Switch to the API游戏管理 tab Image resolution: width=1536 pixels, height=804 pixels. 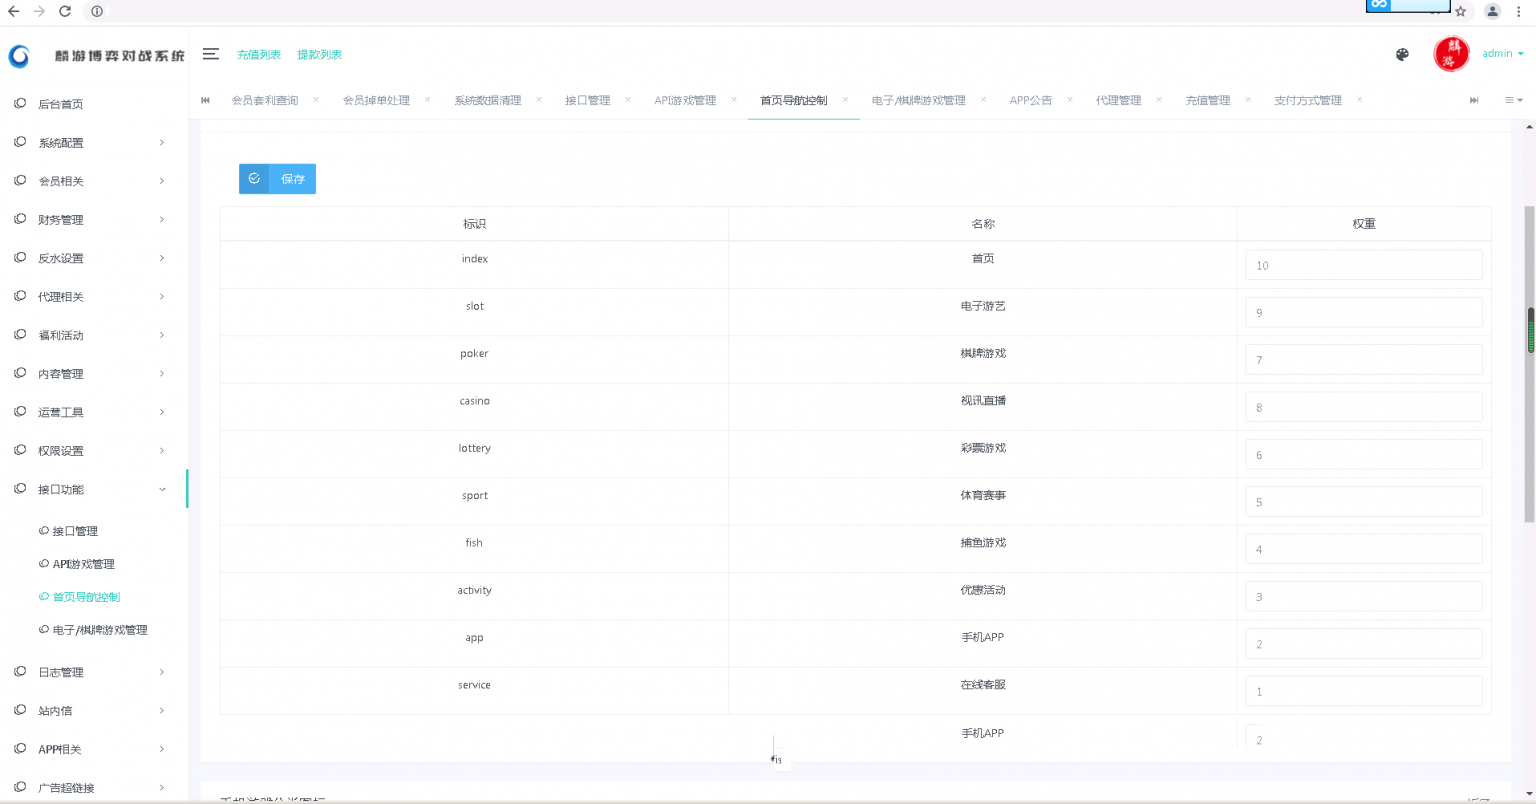click(685, 101)
